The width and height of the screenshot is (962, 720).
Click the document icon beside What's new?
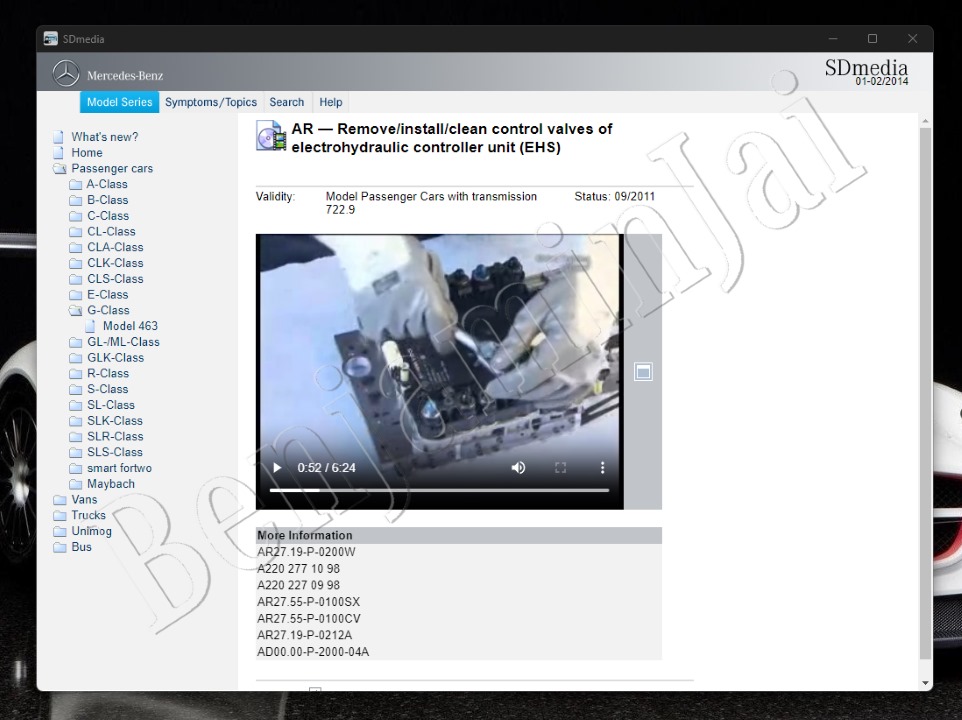[58, 137]
